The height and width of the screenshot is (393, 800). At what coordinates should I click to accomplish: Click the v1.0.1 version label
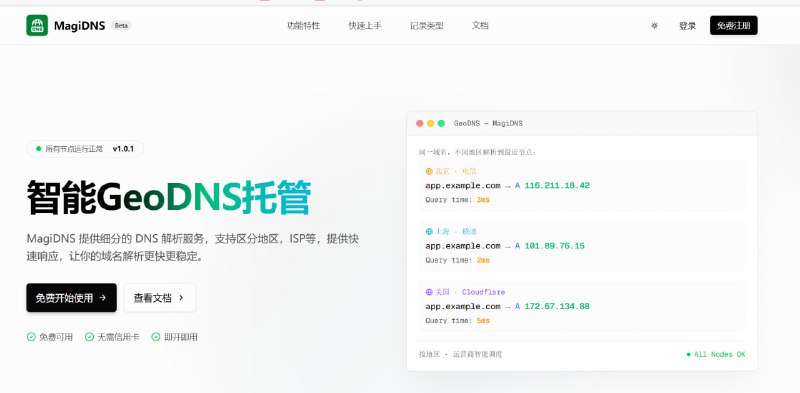[x=123, y=149]
